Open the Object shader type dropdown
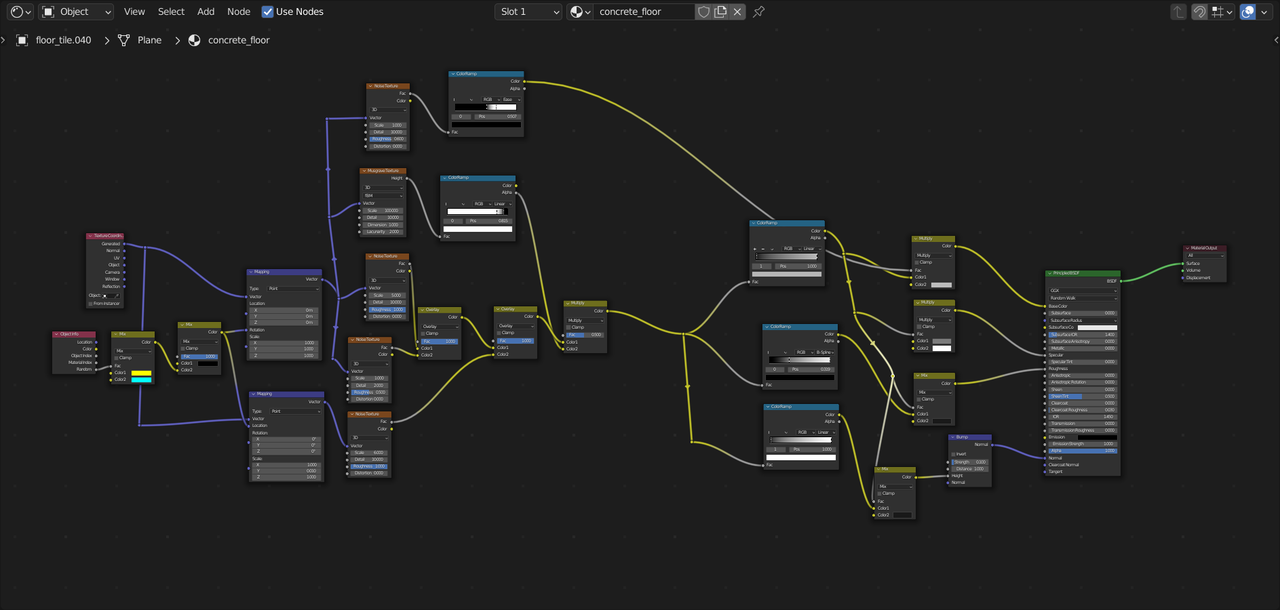 pyautogui.click(x=78, y=12)
